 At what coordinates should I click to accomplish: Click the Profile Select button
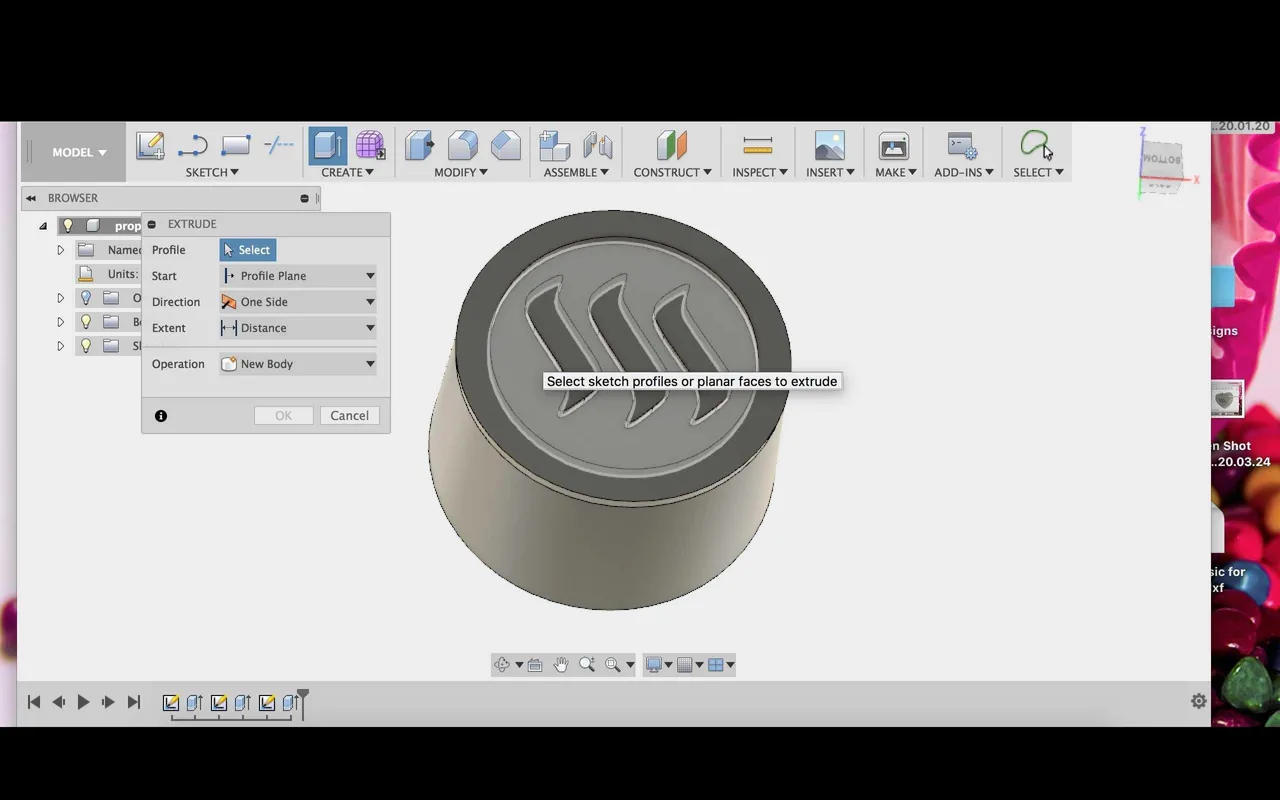(x=248, y=250)
